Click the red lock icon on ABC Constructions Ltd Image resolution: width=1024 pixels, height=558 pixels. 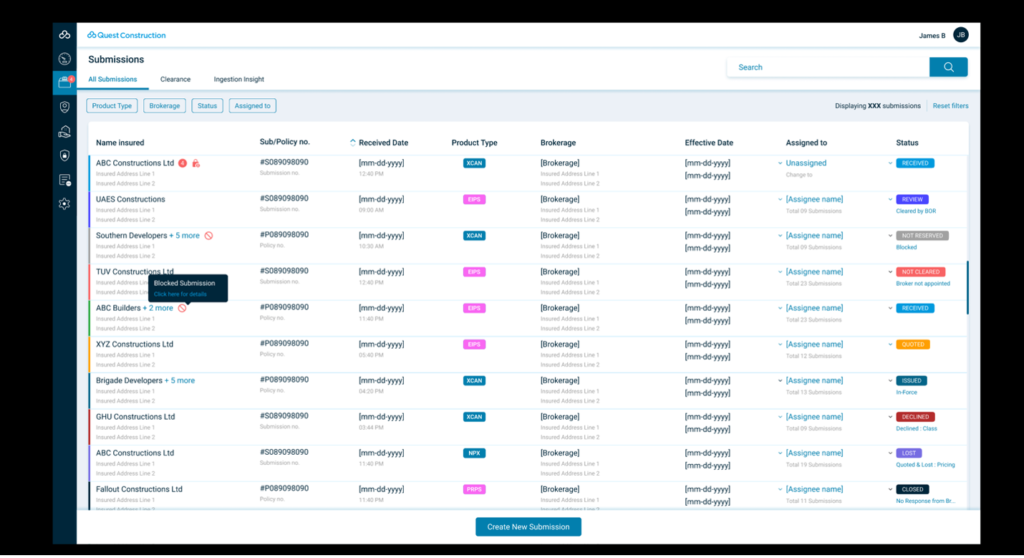click(195, 163)
